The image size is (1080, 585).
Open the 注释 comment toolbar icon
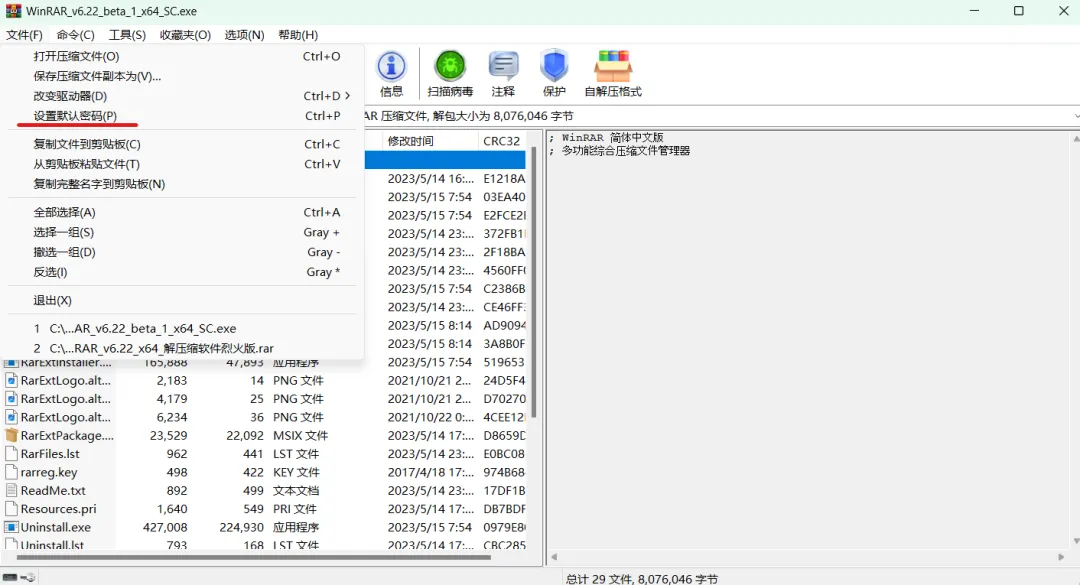pos(503,67)
